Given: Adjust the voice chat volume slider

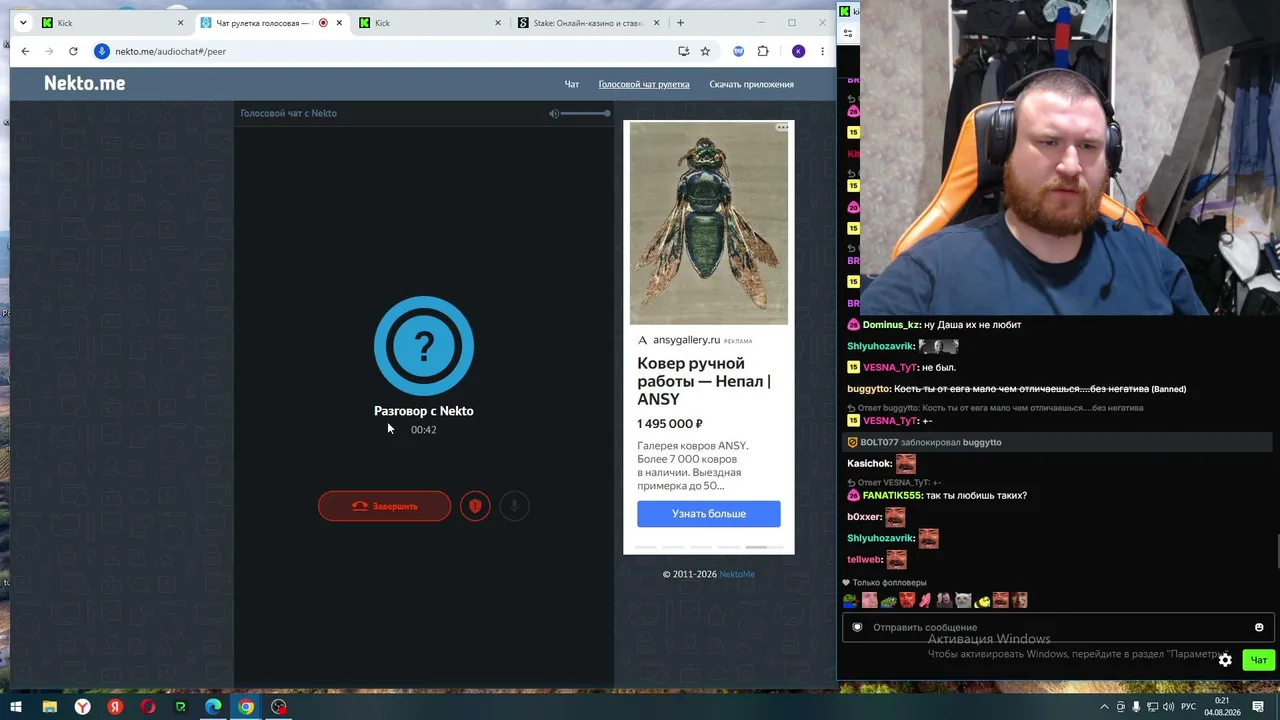Looking at the screenshot, I should point(585,113).
